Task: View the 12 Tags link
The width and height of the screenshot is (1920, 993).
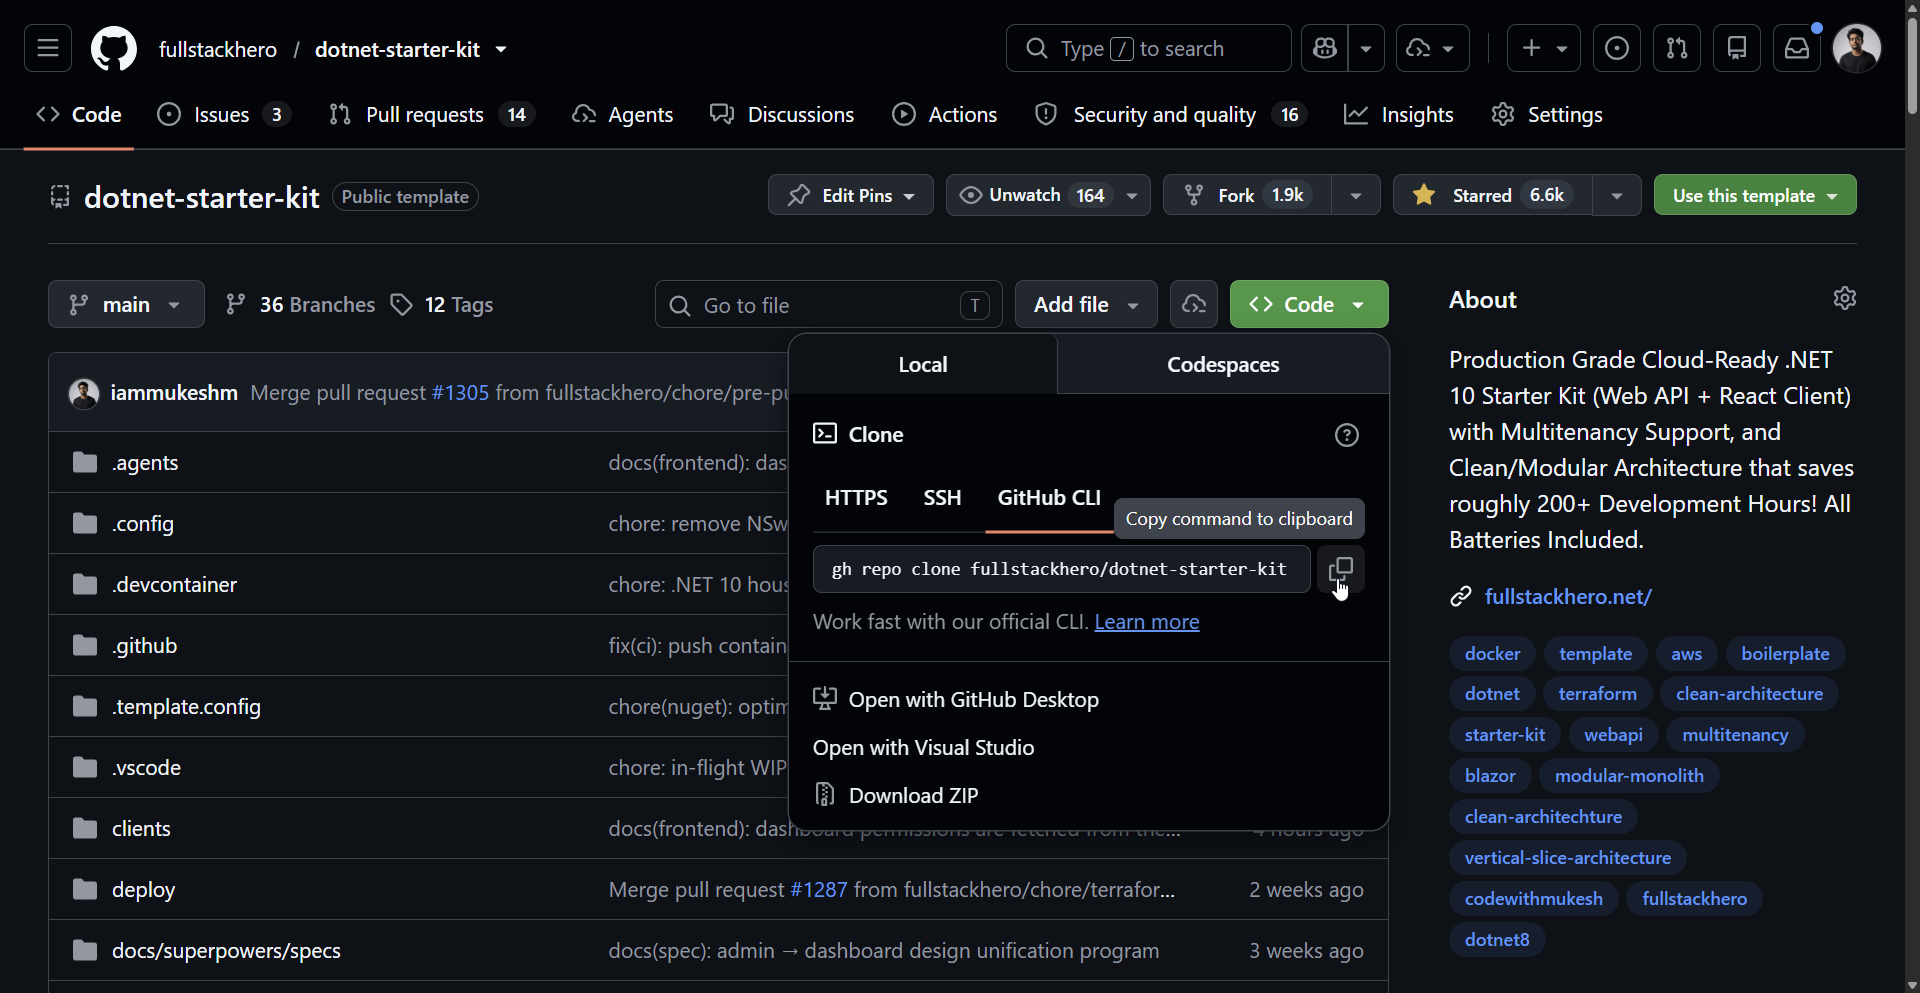Action: click(441, 304)
